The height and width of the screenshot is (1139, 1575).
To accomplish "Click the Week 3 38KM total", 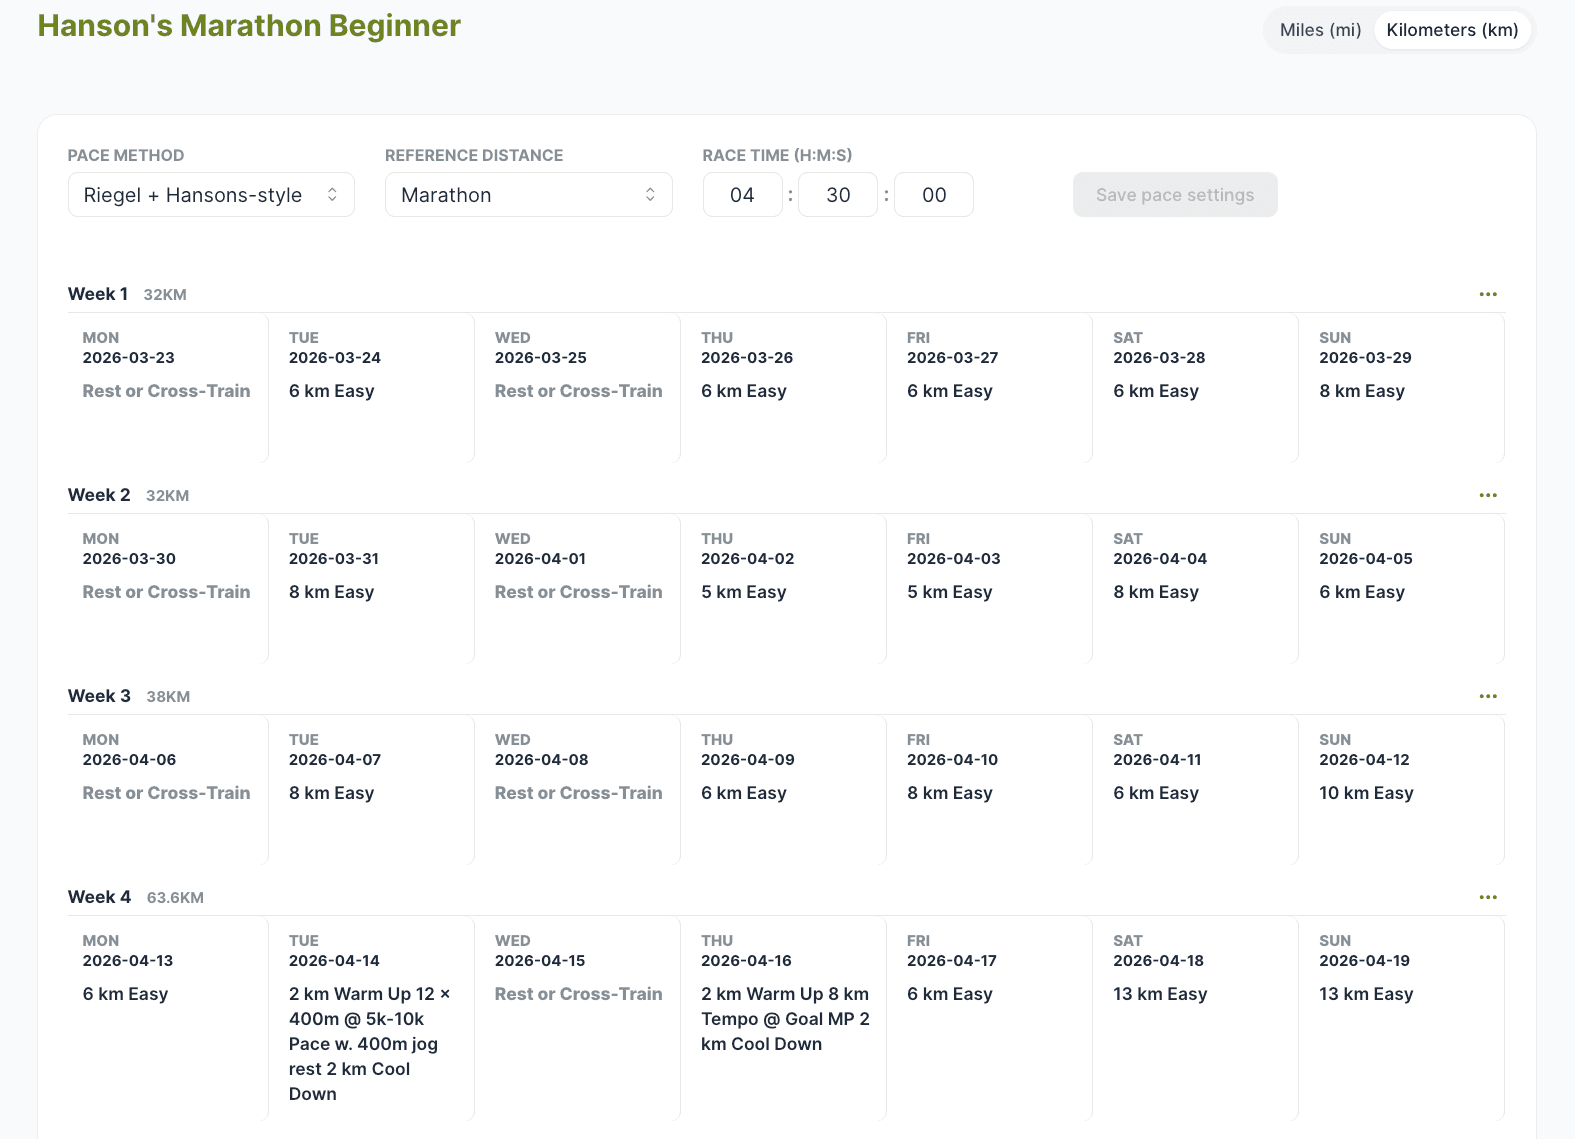I will pos(168,697).
